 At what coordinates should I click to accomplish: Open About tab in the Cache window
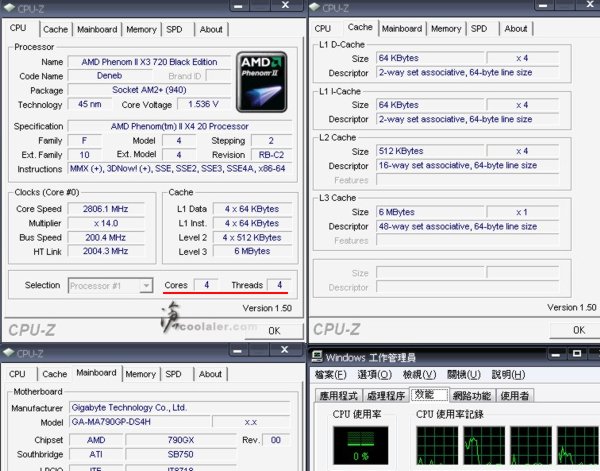click(x=516, y=29)
